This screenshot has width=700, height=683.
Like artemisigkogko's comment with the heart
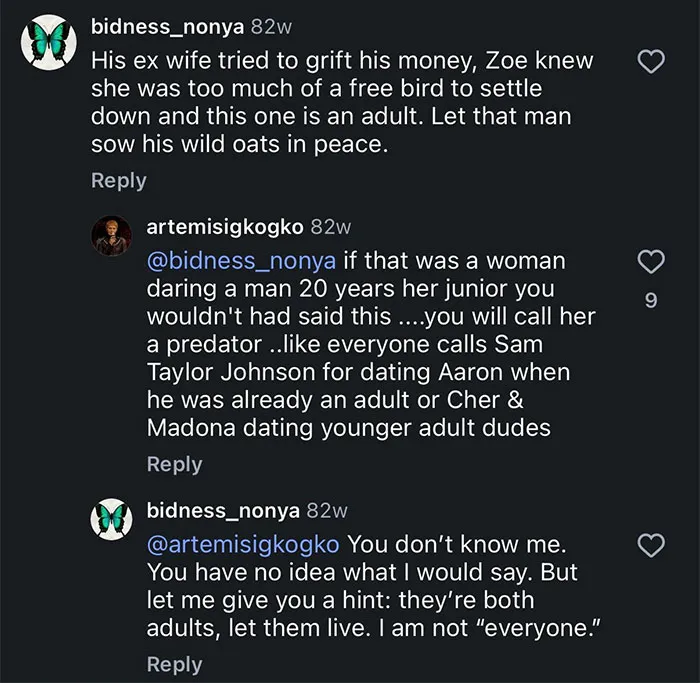[651, 262]
